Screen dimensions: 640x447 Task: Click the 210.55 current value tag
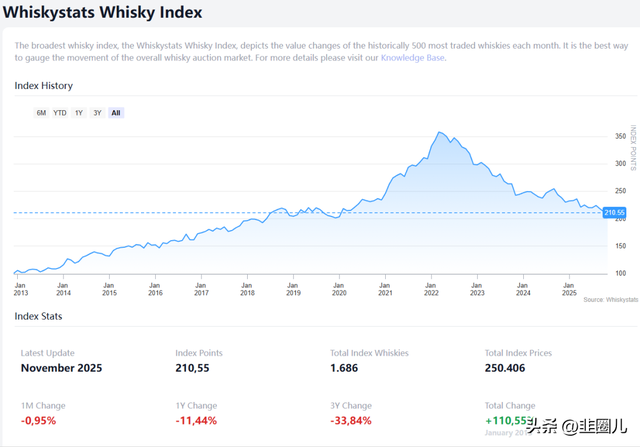coord(614,212)
